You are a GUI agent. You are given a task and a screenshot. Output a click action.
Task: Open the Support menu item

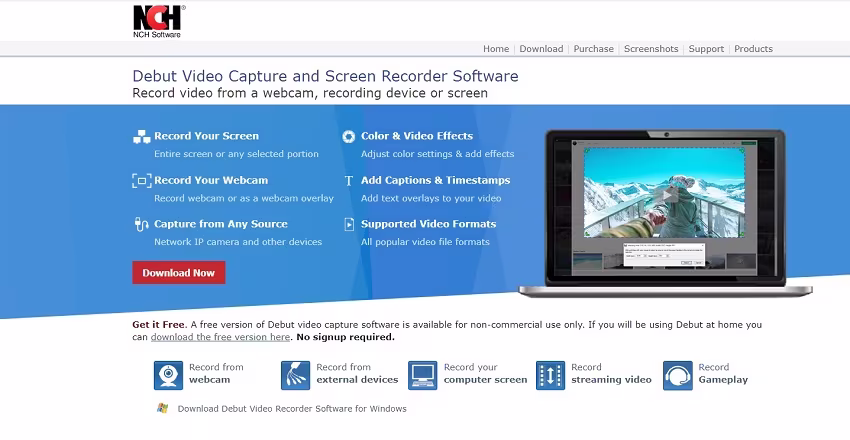pyautogui.click(x=706, y=49)
